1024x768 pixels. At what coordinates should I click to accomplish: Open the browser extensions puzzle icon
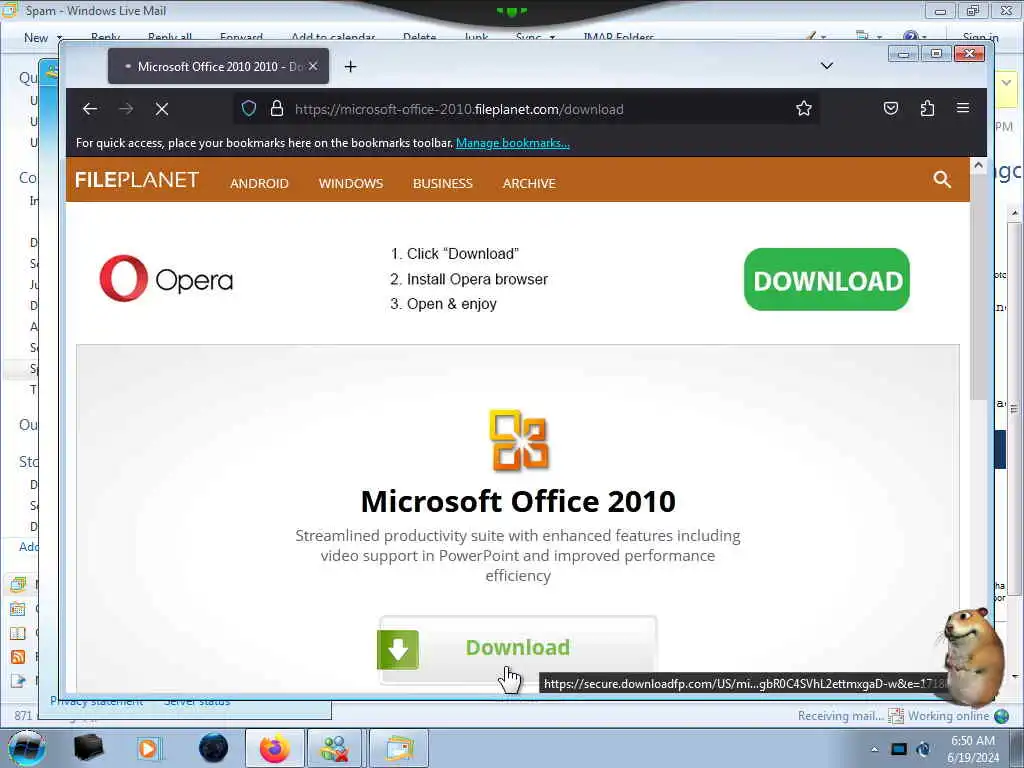(x=927, y=108)
